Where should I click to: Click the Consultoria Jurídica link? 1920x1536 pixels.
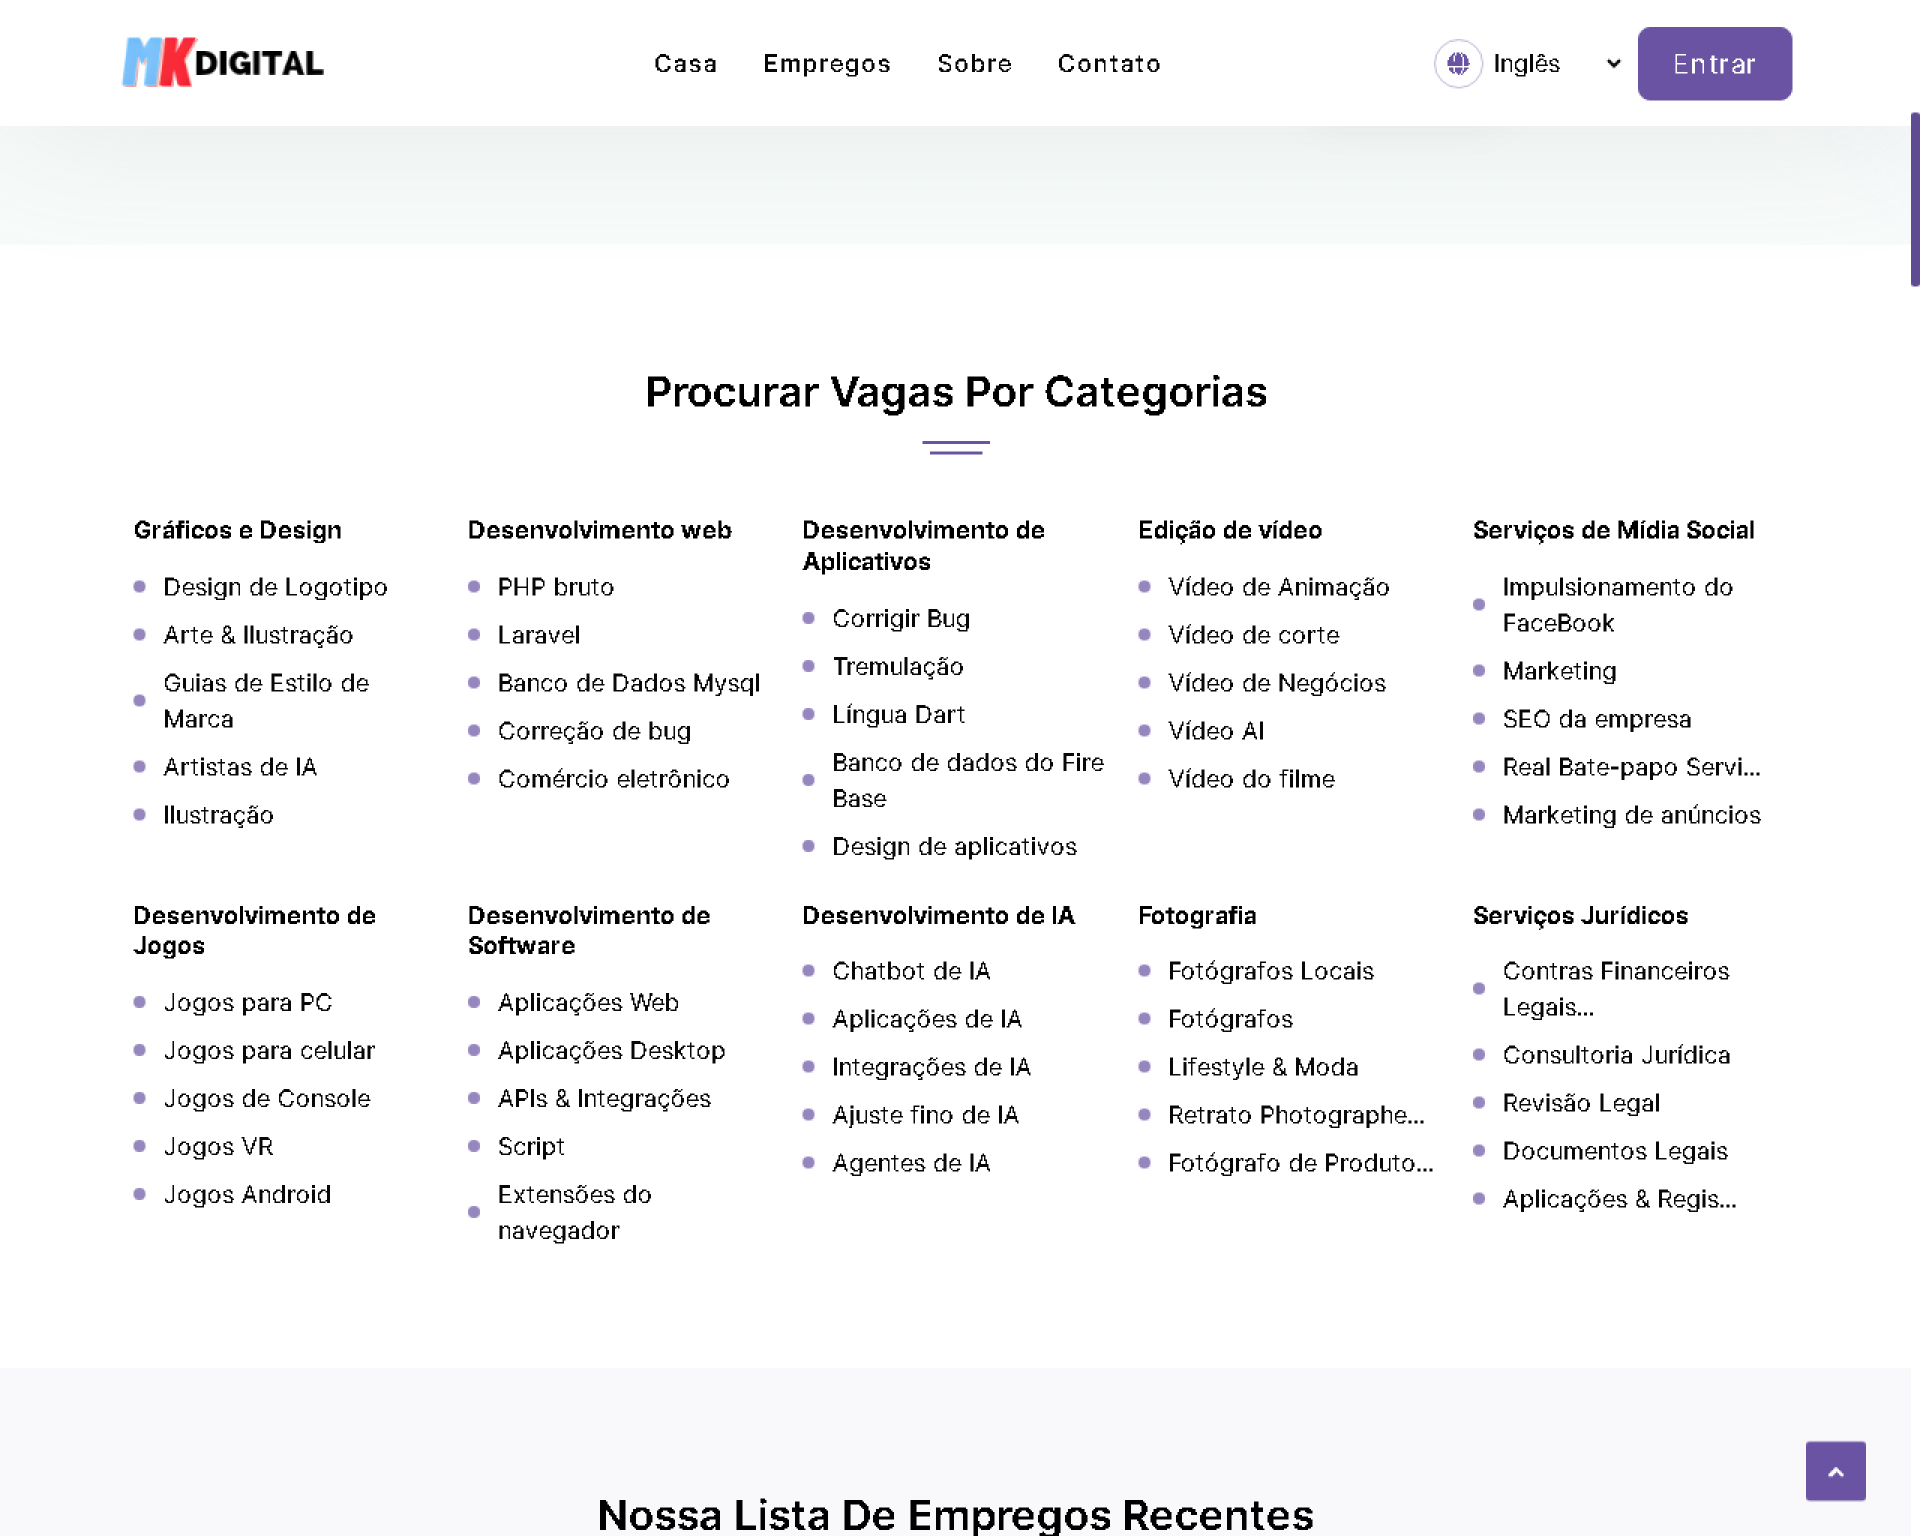coord(1615,1055)
